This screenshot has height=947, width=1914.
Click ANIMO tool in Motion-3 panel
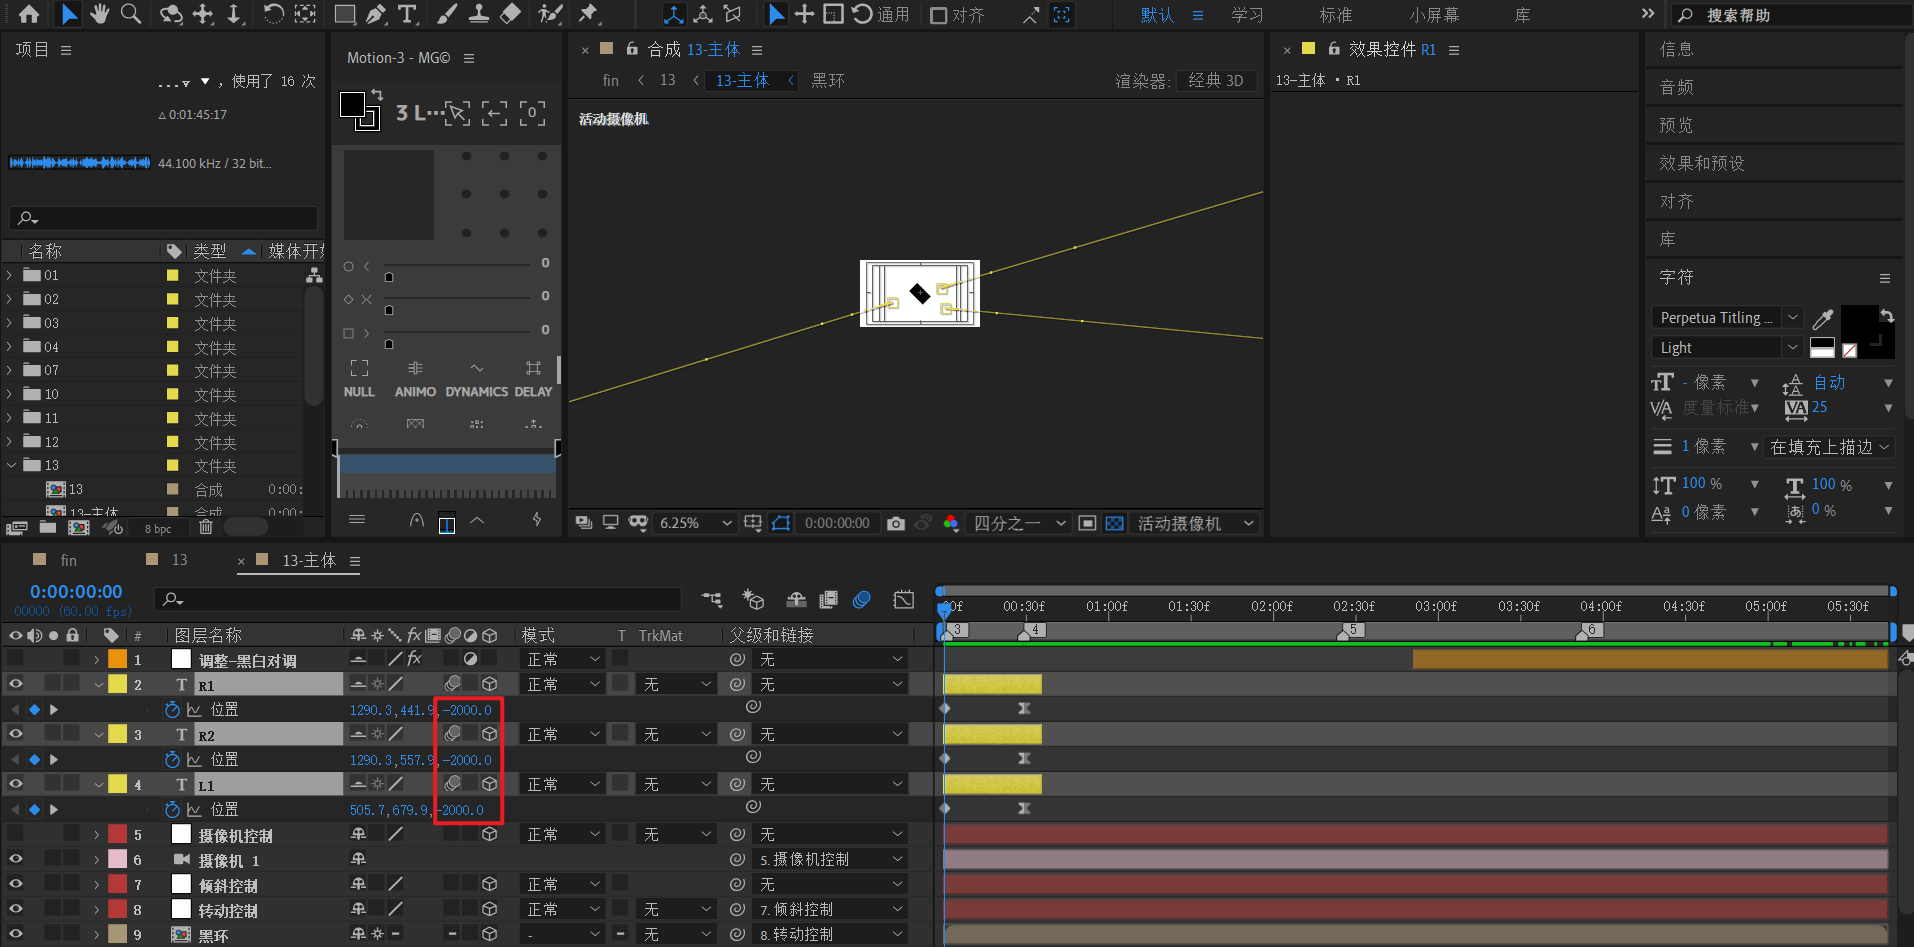pos(415,379)
